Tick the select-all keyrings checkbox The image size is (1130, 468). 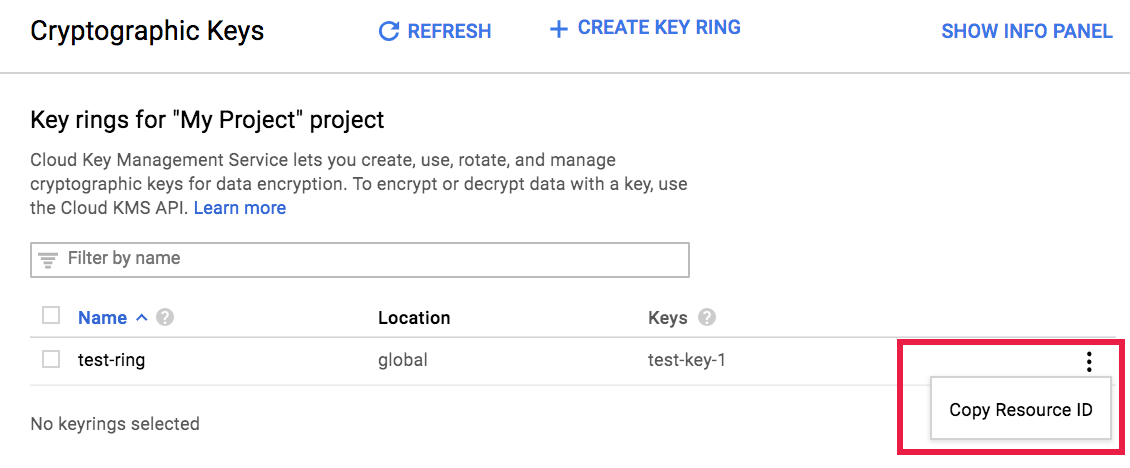[51, 316]
